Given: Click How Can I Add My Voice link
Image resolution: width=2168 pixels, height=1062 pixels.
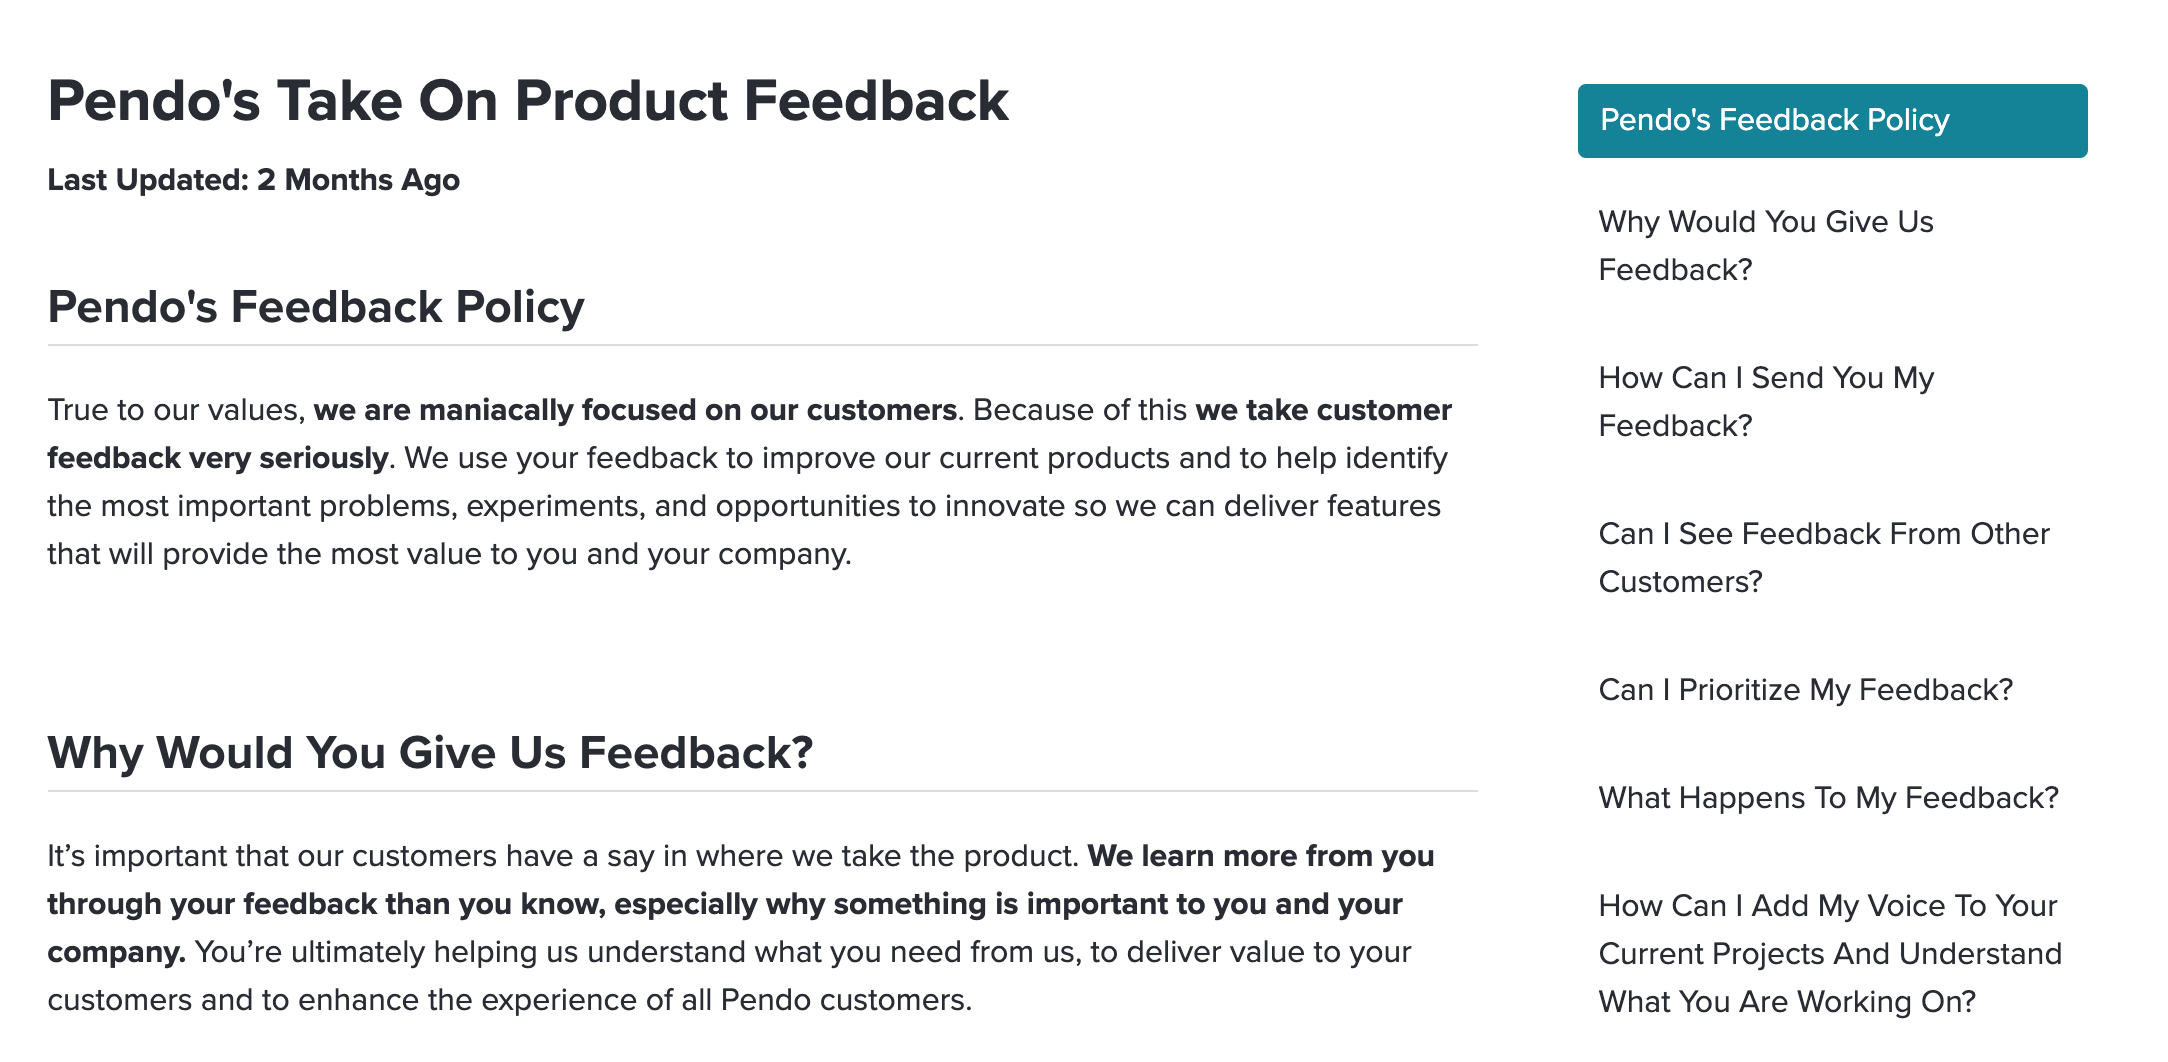Looking at the screenshot, I should coord(1830,954).
